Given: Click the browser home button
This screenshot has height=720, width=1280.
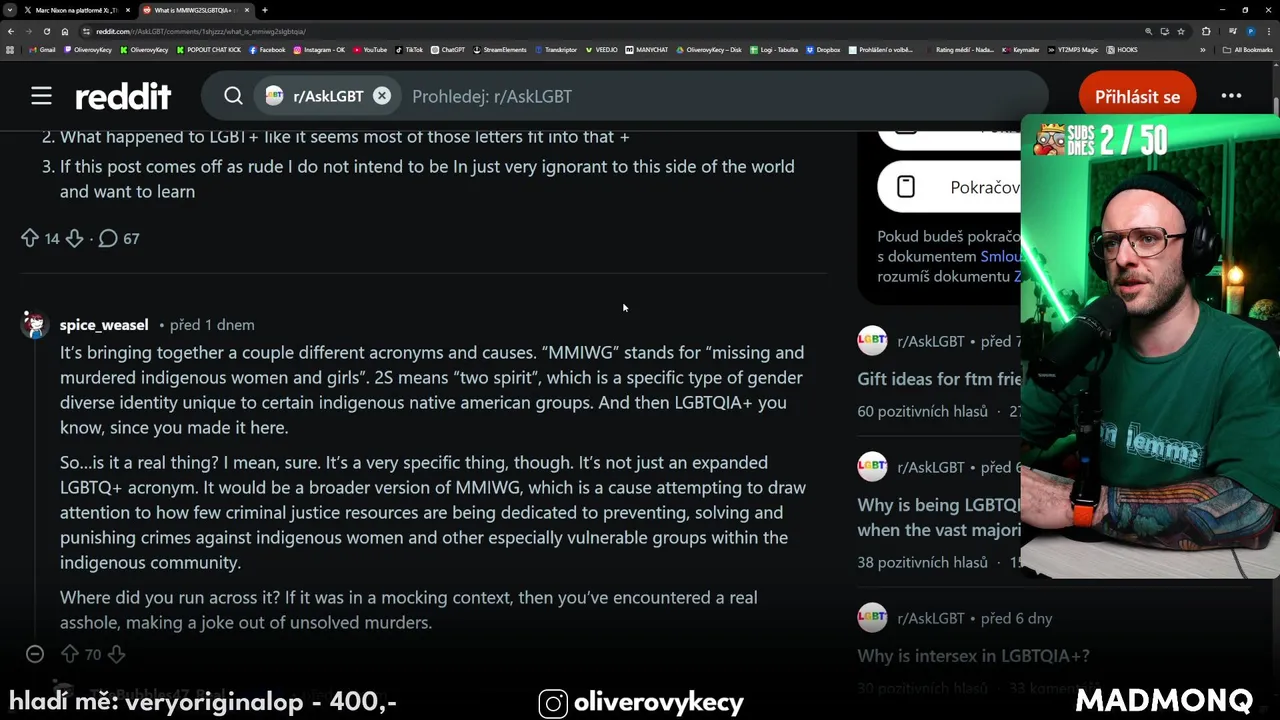Looking at the screenshot, I should click(65, 31).
